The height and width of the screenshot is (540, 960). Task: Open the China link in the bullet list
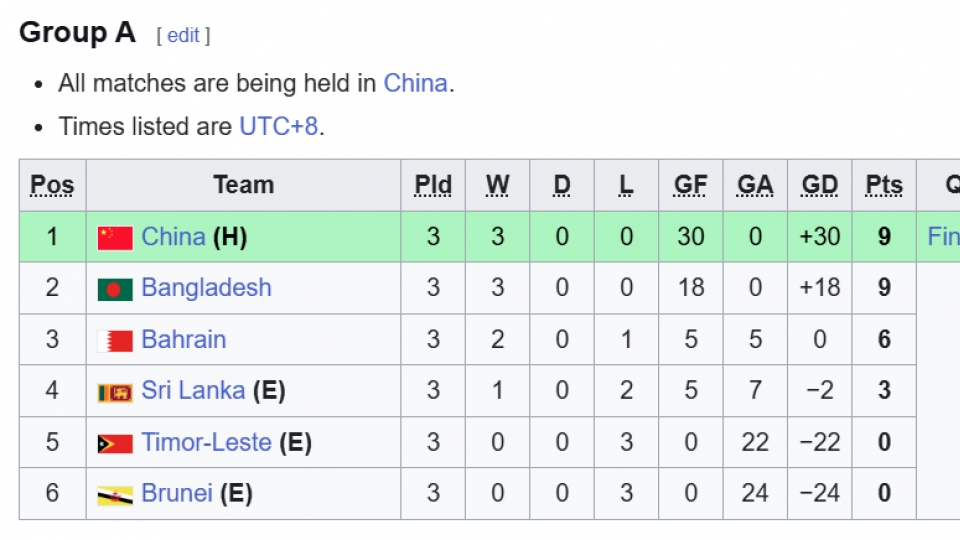pos(415,83)
